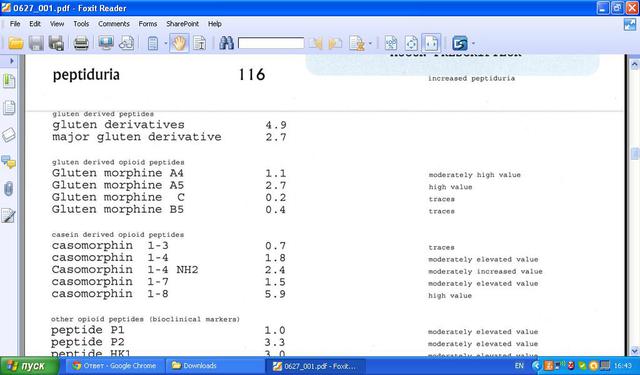Click the Open file folder icon

tap(16, 43)
